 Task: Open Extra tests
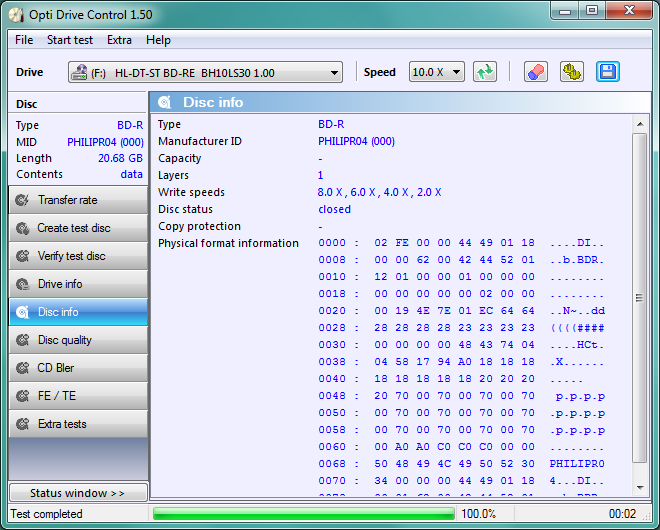pos(78,424)
